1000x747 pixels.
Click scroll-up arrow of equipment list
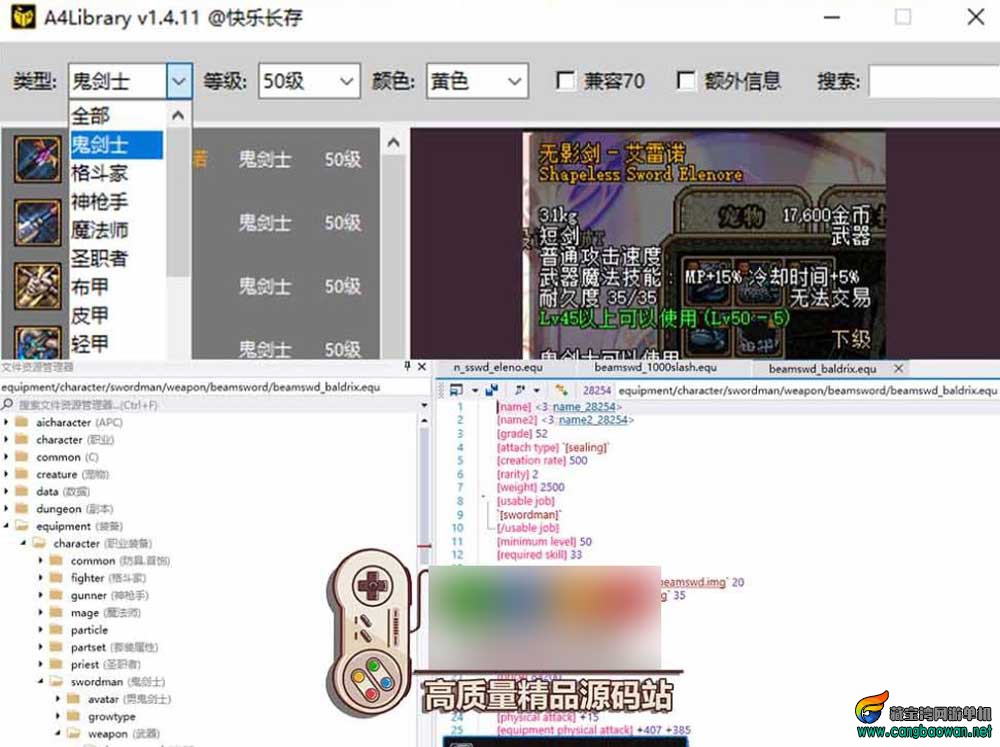click(393, 143)
